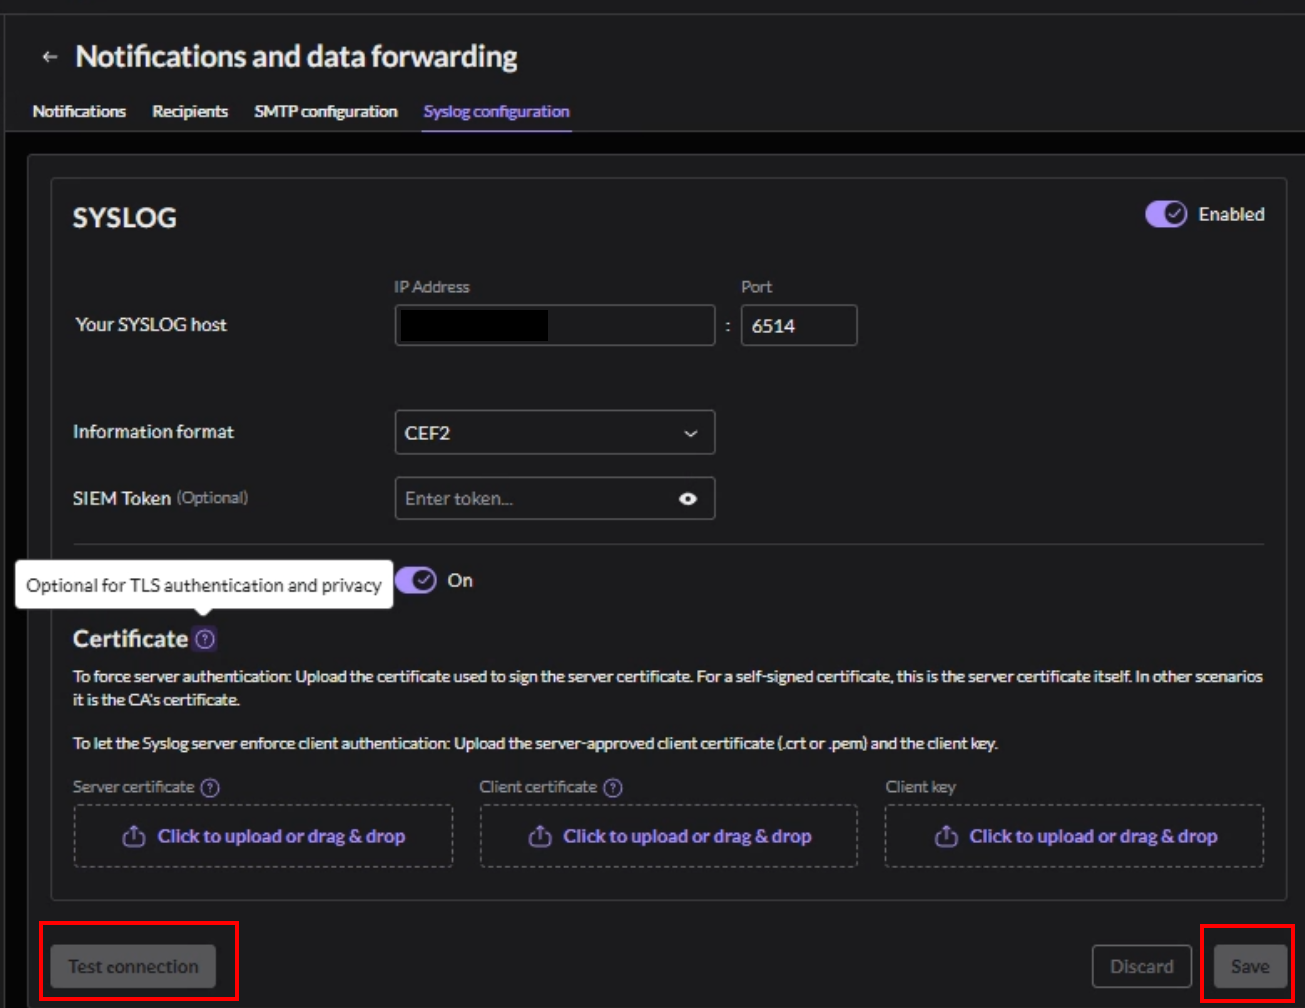
Task: Expand the CEF2 dropdown chevron
Action: 690,433
